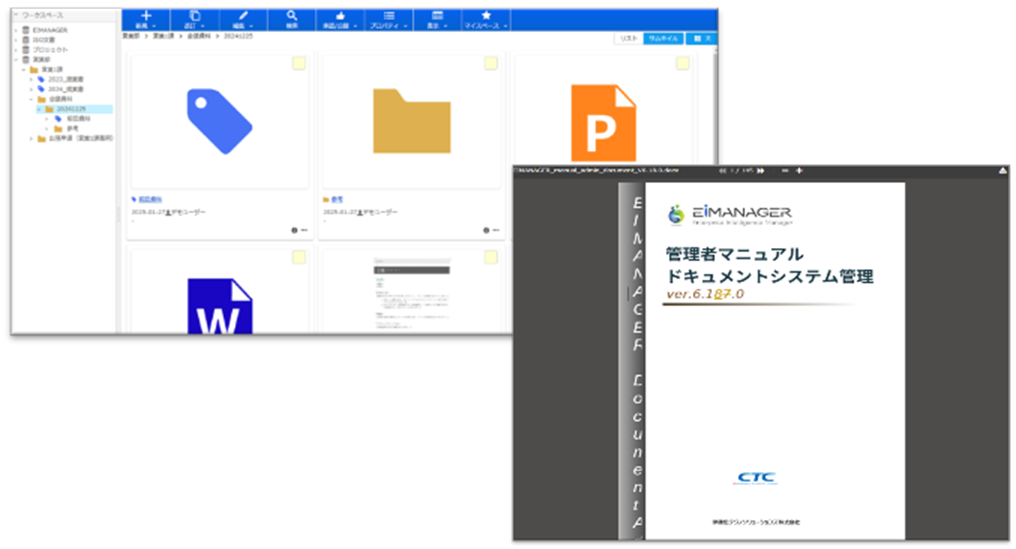Screen dimensions: 1016x549
Task: Open the copy-icon toolbar menu
Action: click(x=194, y=19)
